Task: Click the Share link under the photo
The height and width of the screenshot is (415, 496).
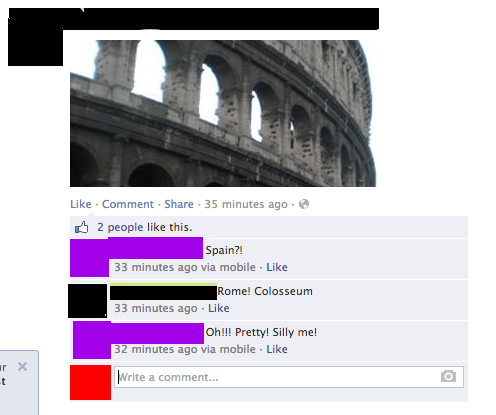Action: (179, 204)
